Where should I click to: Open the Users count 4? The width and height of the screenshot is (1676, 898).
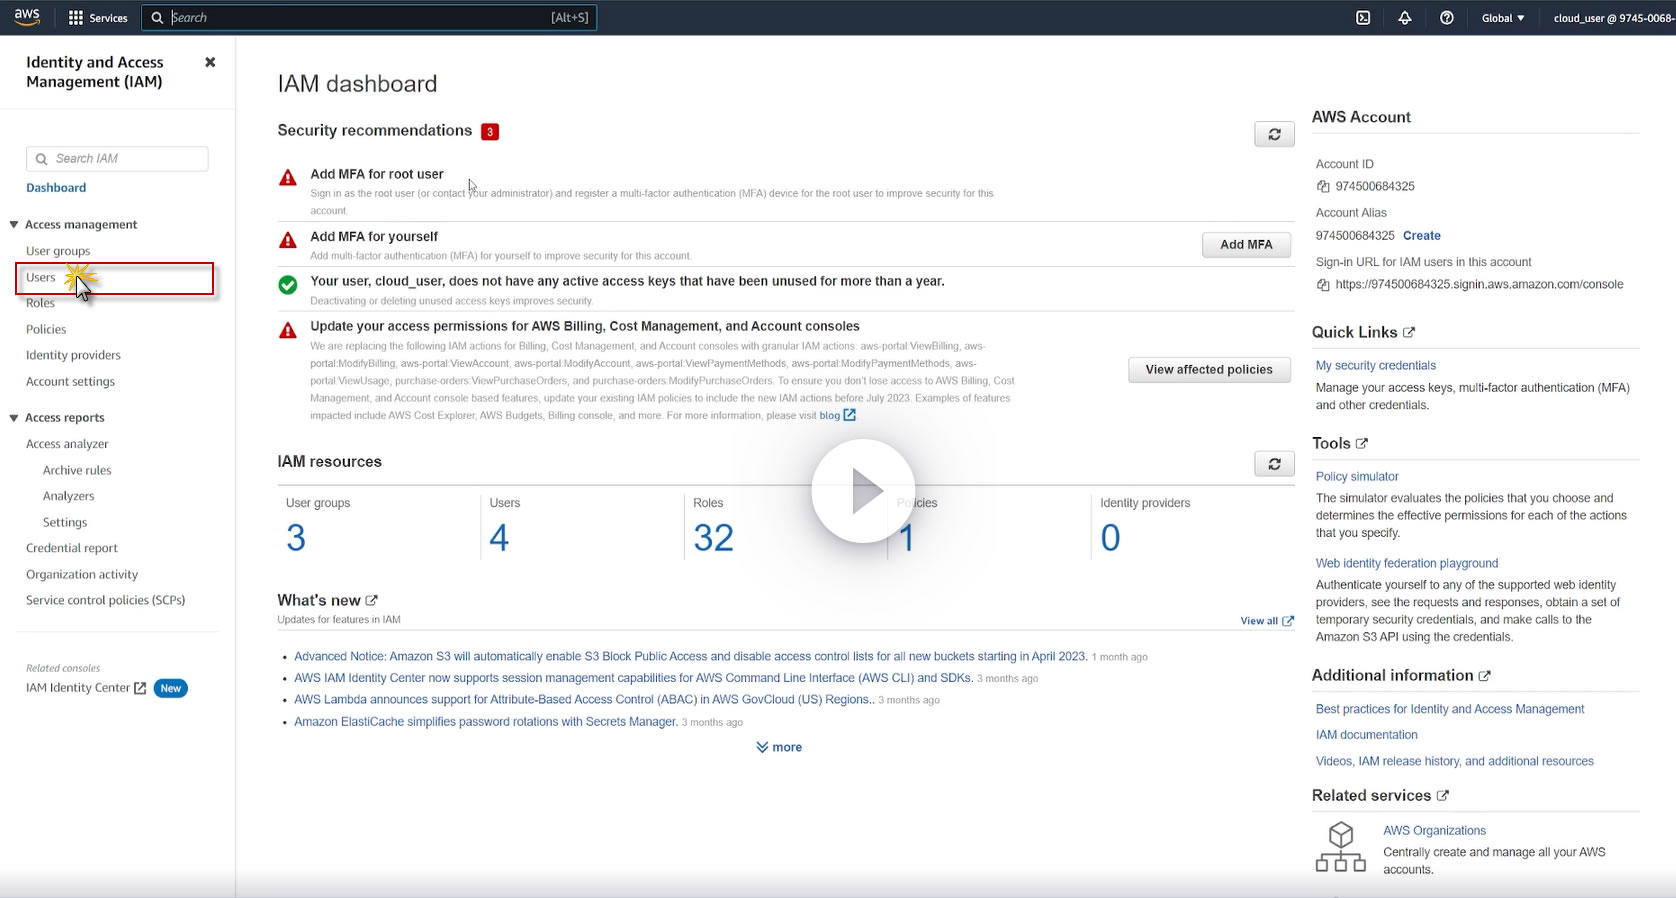(x=499, y=538)
